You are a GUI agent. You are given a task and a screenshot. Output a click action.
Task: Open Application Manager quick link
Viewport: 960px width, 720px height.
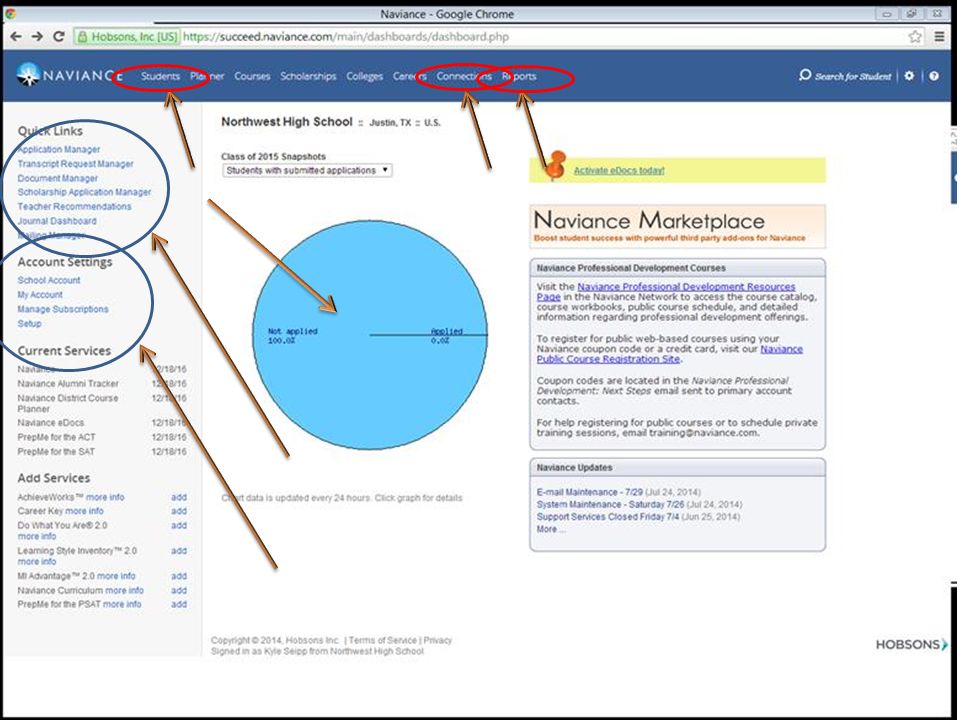59,149
